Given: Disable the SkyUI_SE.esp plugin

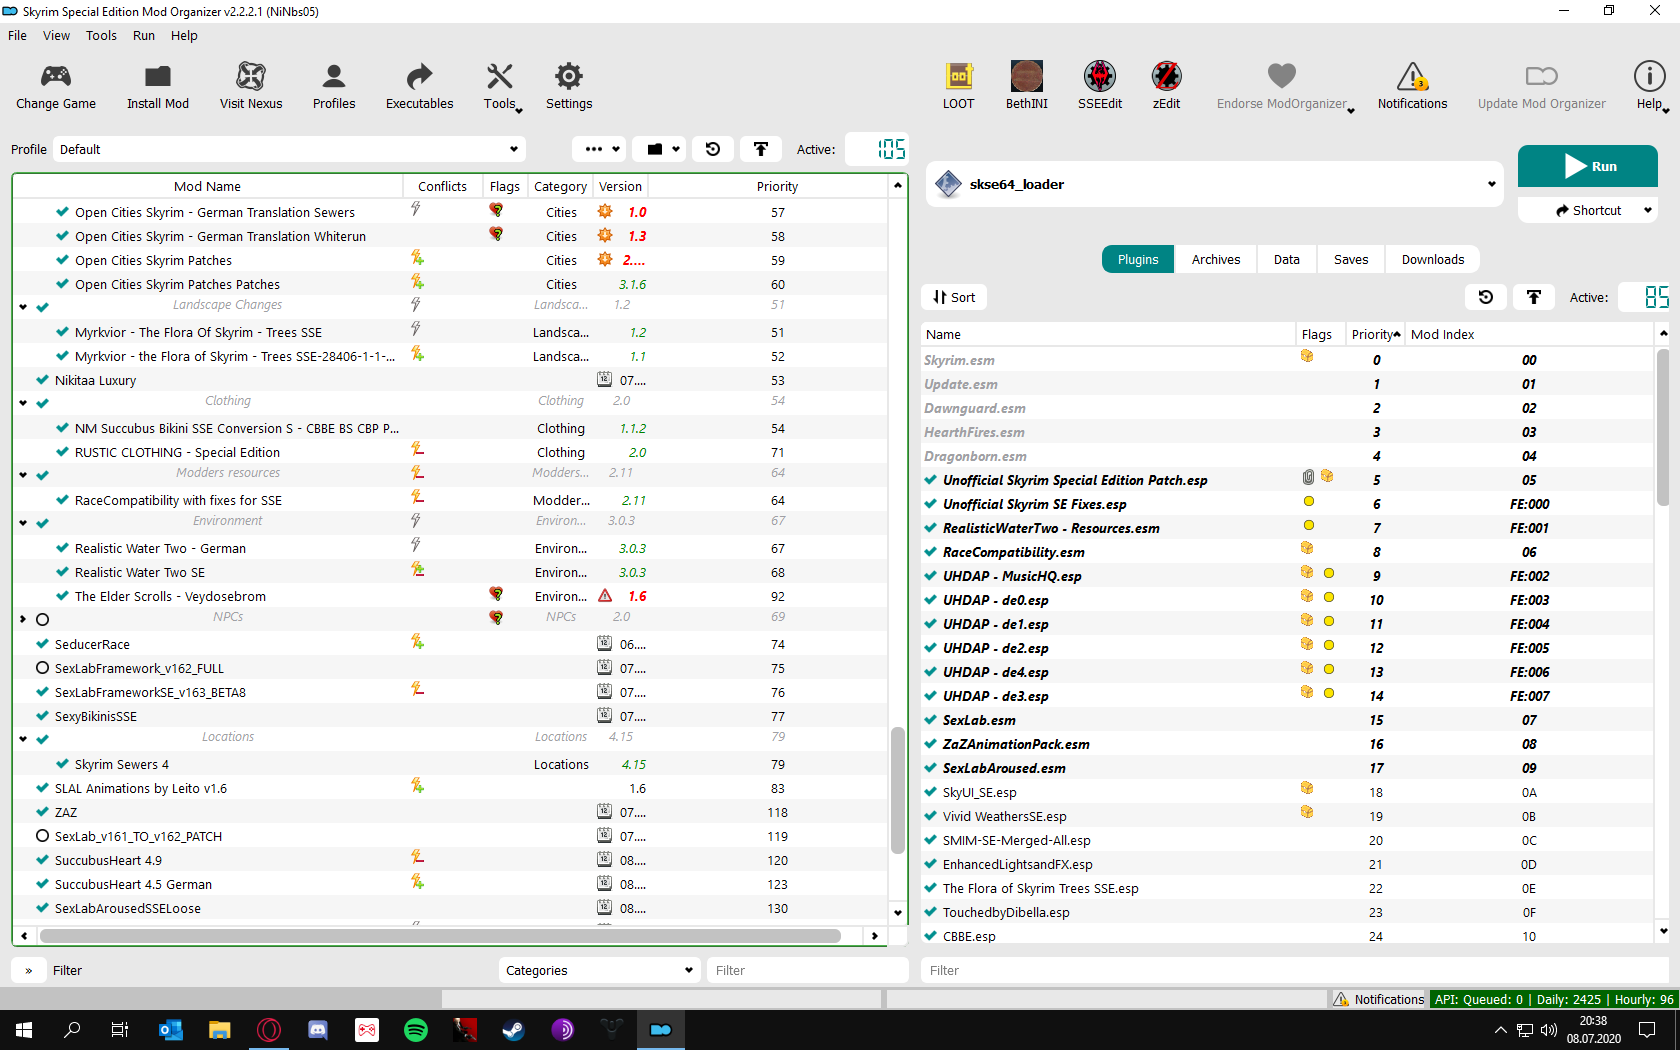Looking at the screenshot, I should (931, 792).
